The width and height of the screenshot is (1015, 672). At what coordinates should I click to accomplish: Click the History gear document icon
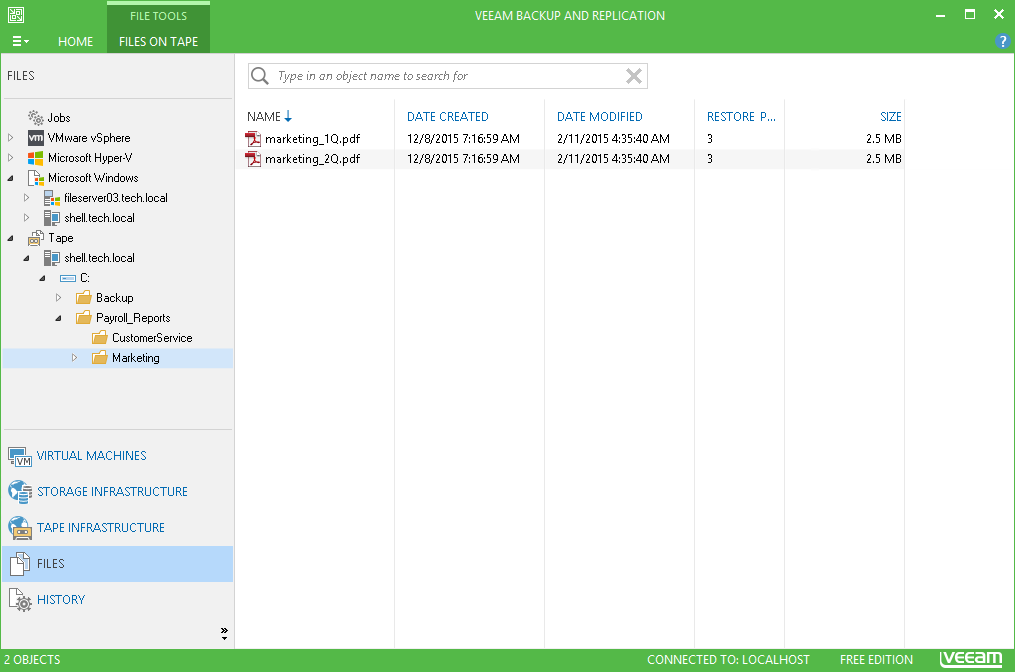pyautogui.click(x=19, y=600)
